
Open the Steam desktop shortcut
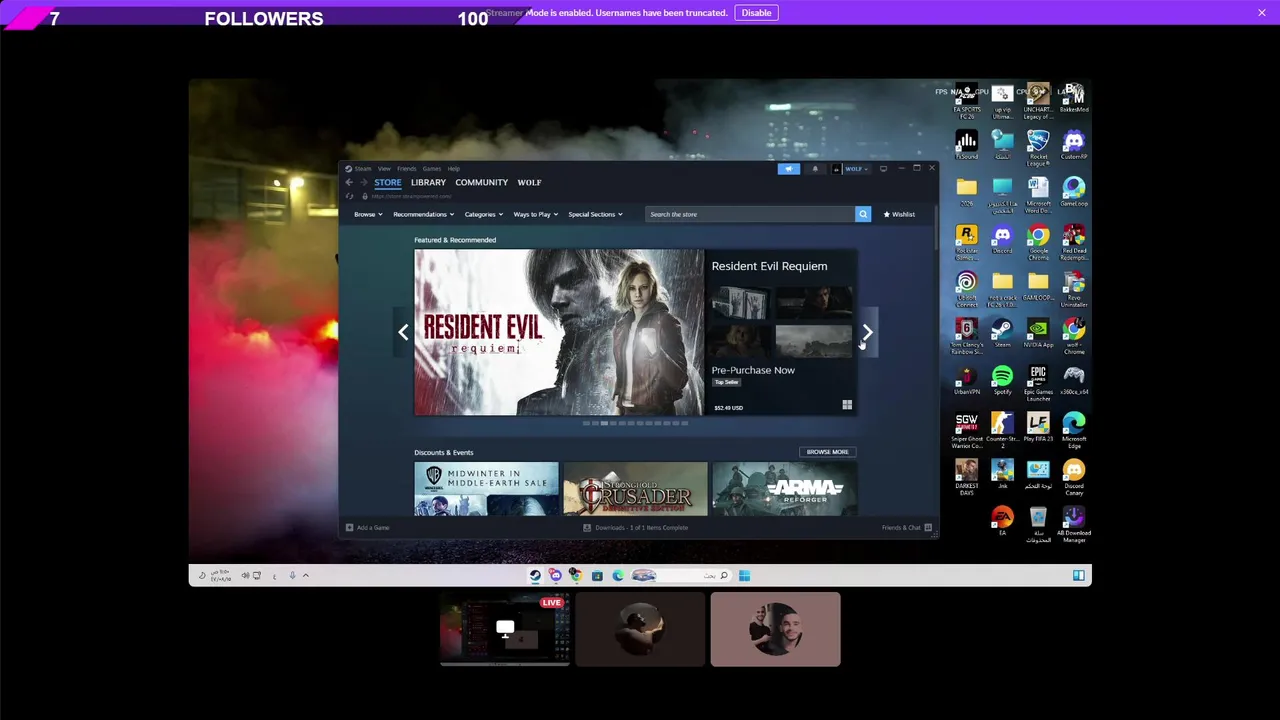(1002, 334)
